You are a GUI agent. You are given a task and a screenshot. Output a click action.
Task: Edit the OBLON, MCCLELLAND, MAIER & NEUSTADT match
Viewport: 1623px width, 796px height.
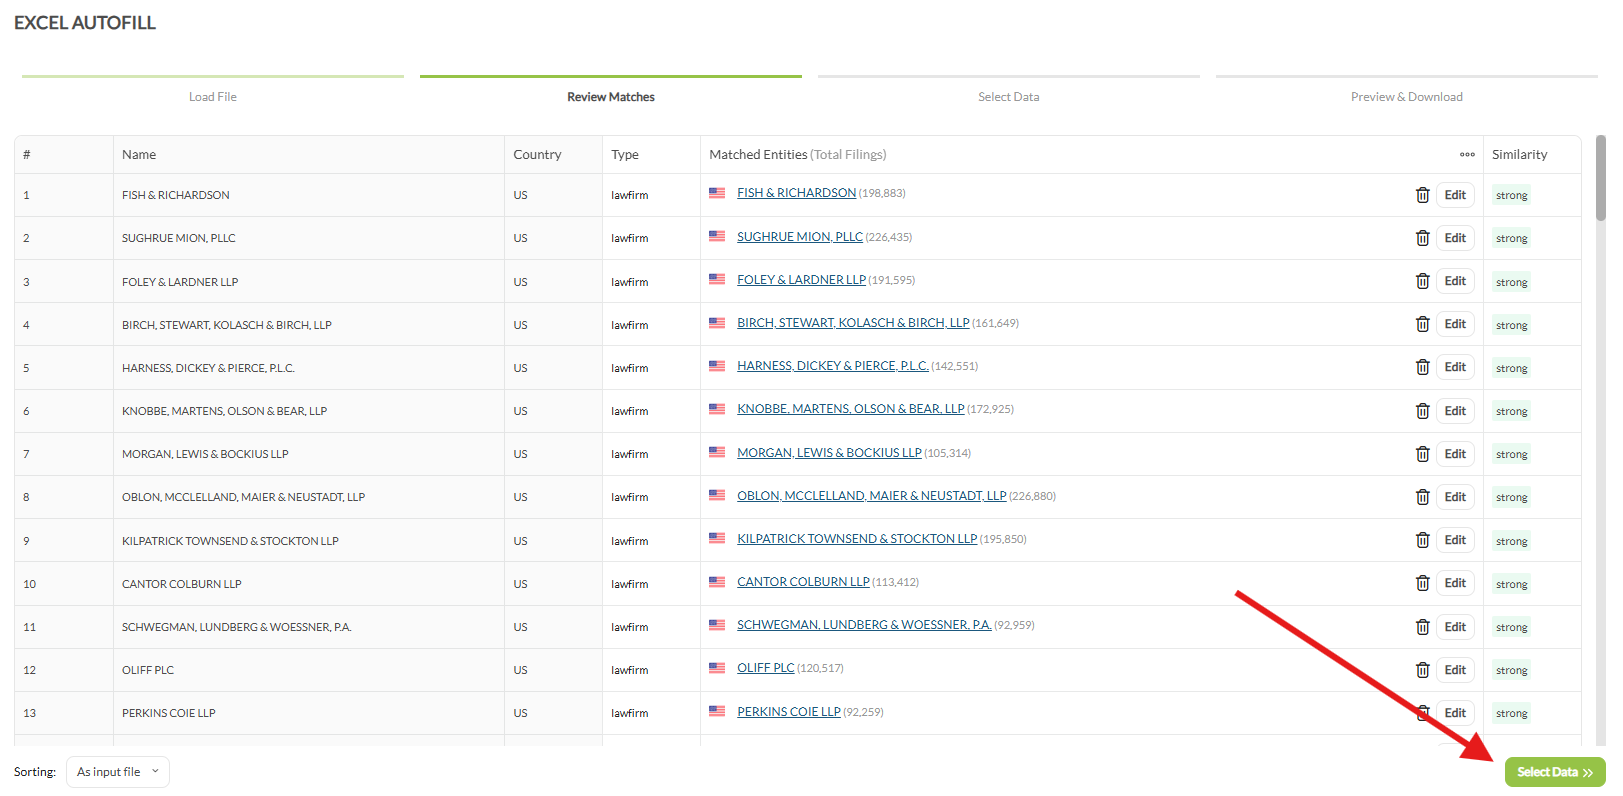tap(1455, 497)
